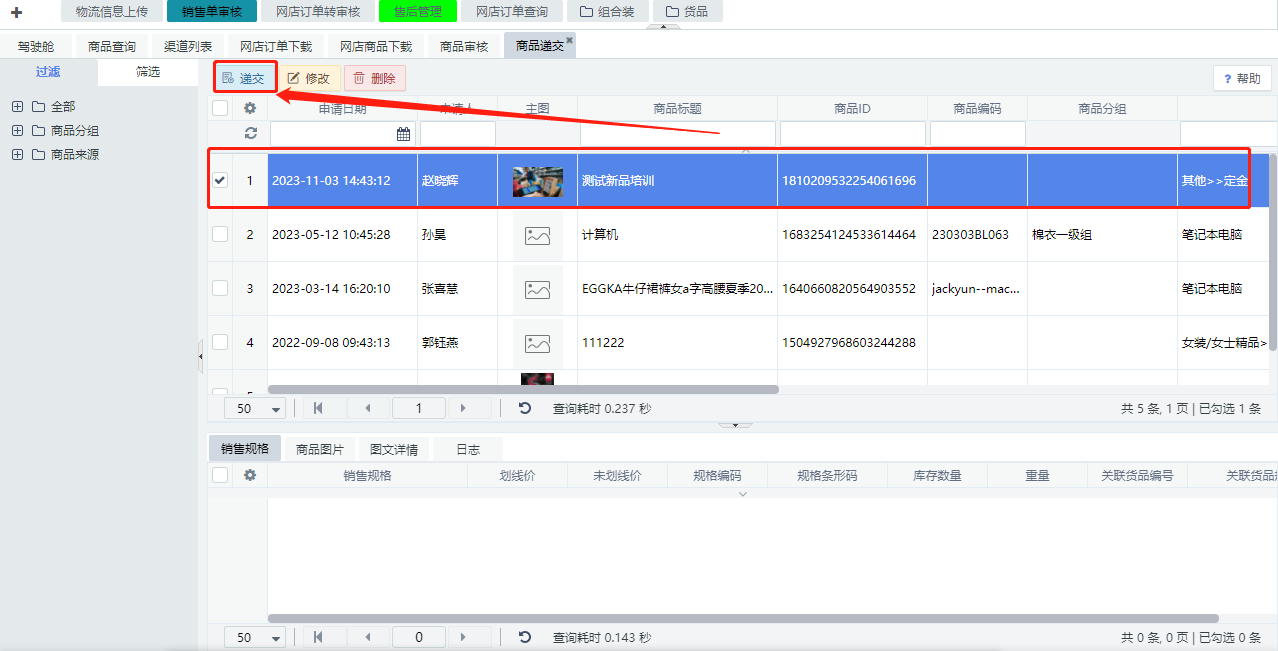Open the calendar picker for 申请日期 filter
This screenshot has width=1278, height=651.
[403, 134]
